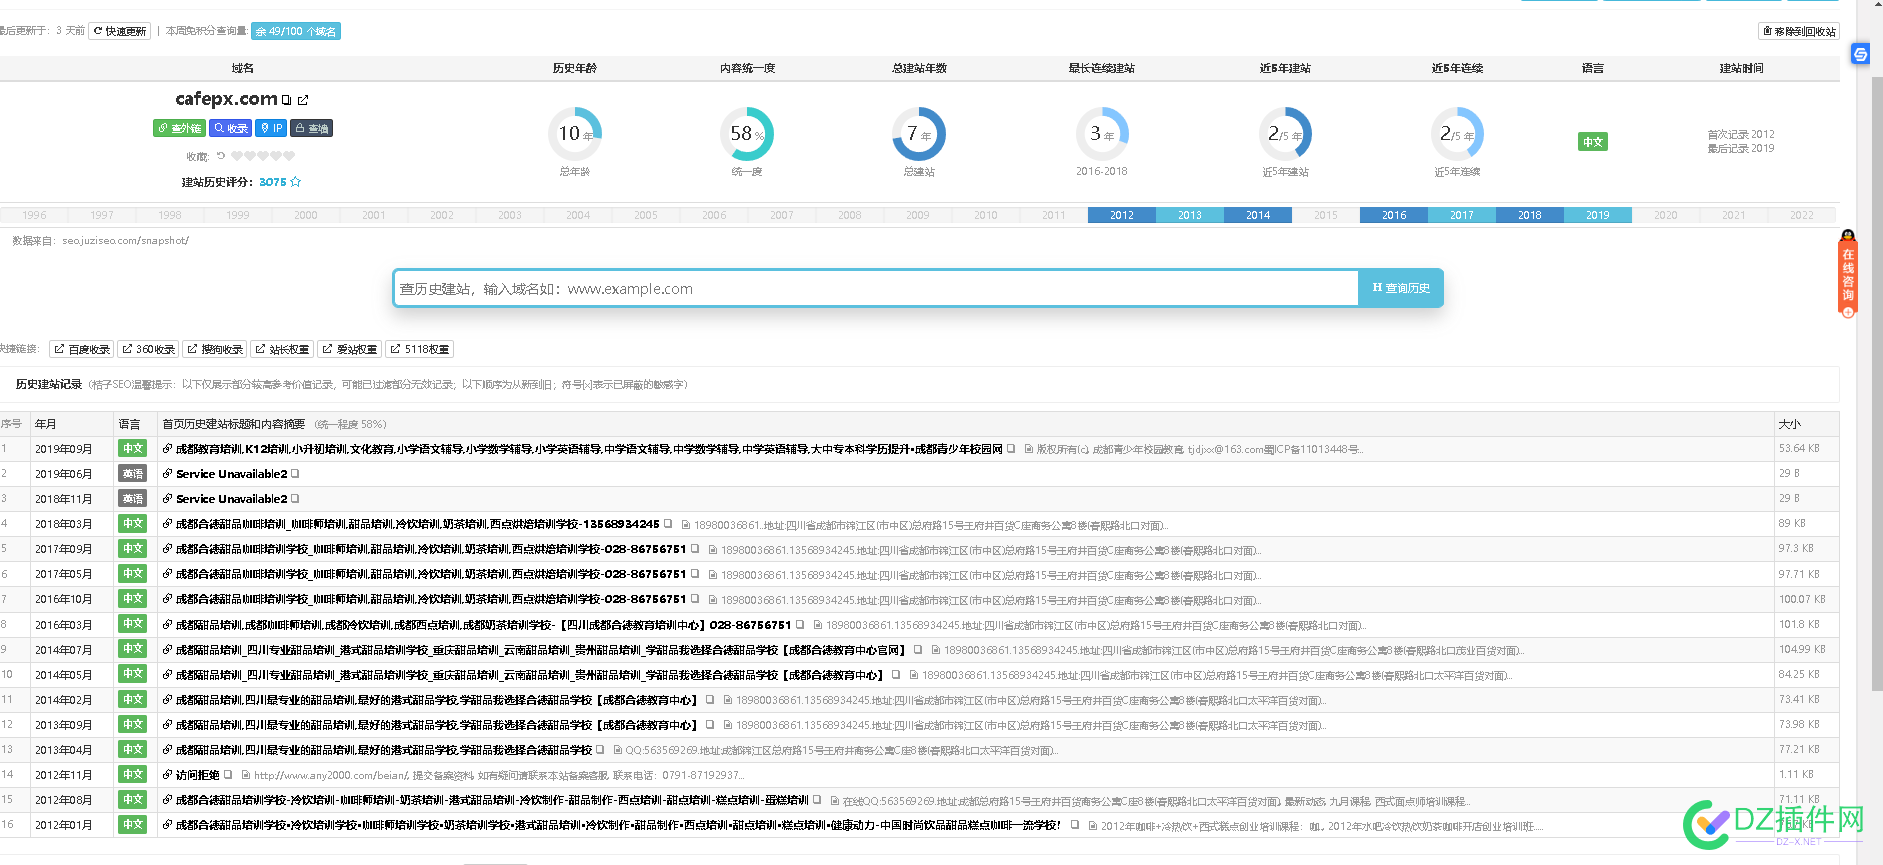Screen dimensions: 1883x865
Task: Select year 2013 on the timeline
Action: click(1190, 215)
